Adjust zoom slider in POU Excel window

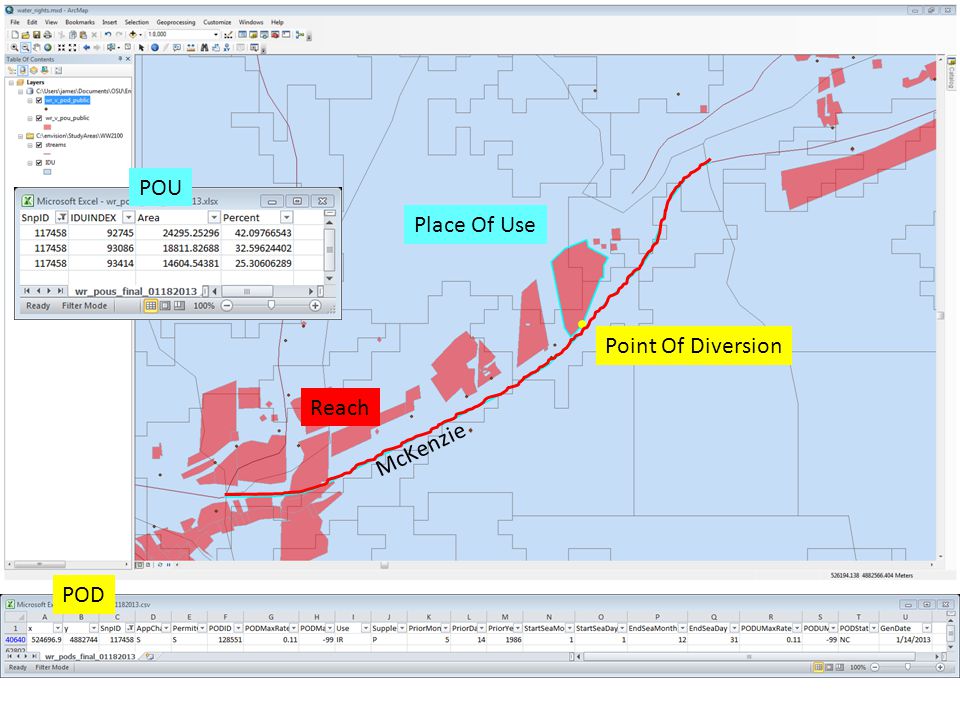click(x=271, y=306)
